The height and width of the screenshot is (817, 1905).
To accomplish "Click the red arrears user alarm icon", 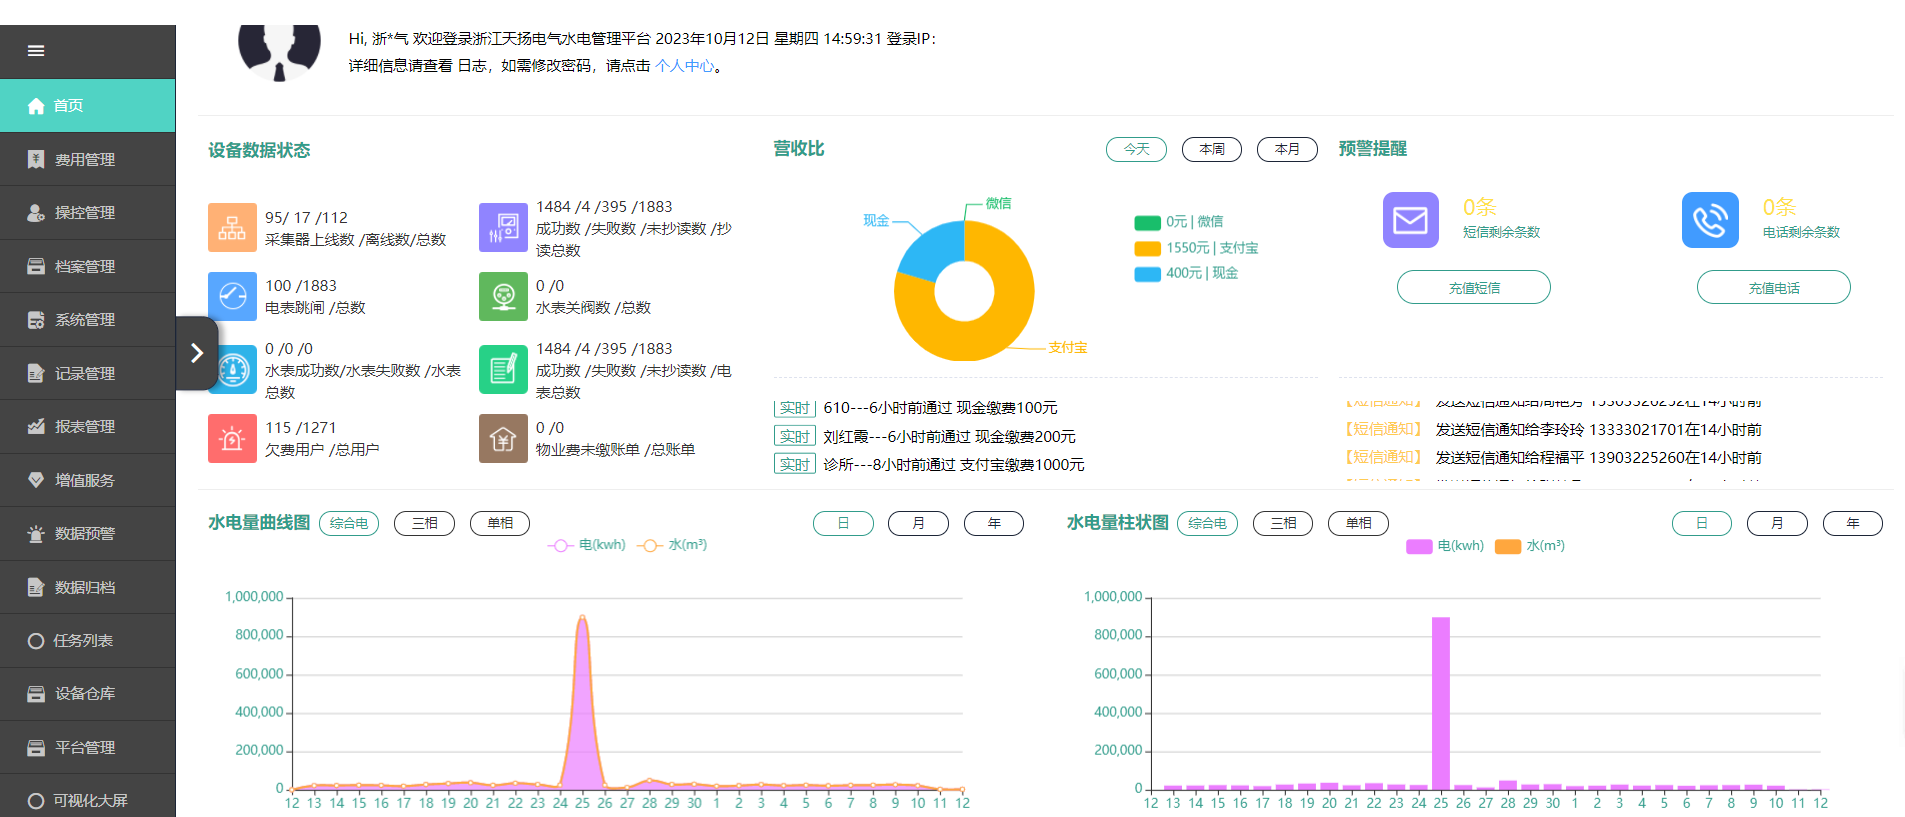I will tap(232, 438).
